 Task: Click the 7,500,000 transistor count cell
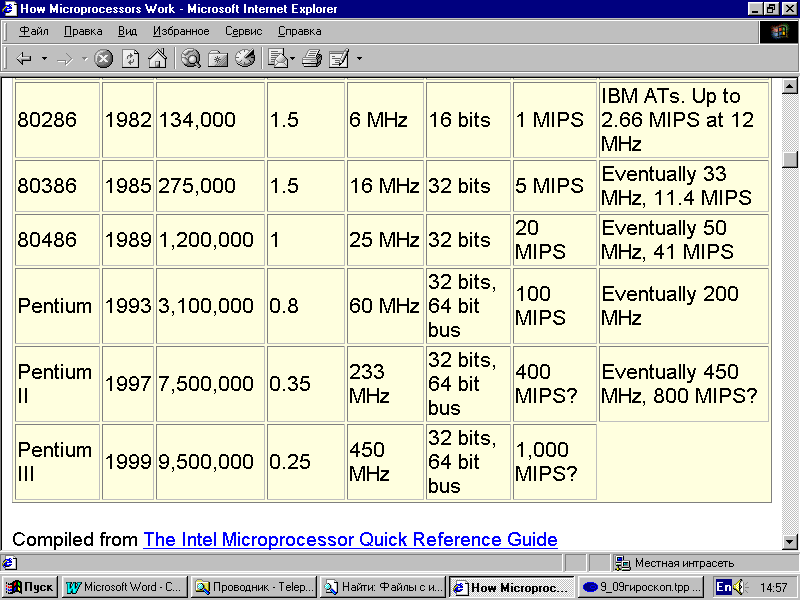[210, 384]
